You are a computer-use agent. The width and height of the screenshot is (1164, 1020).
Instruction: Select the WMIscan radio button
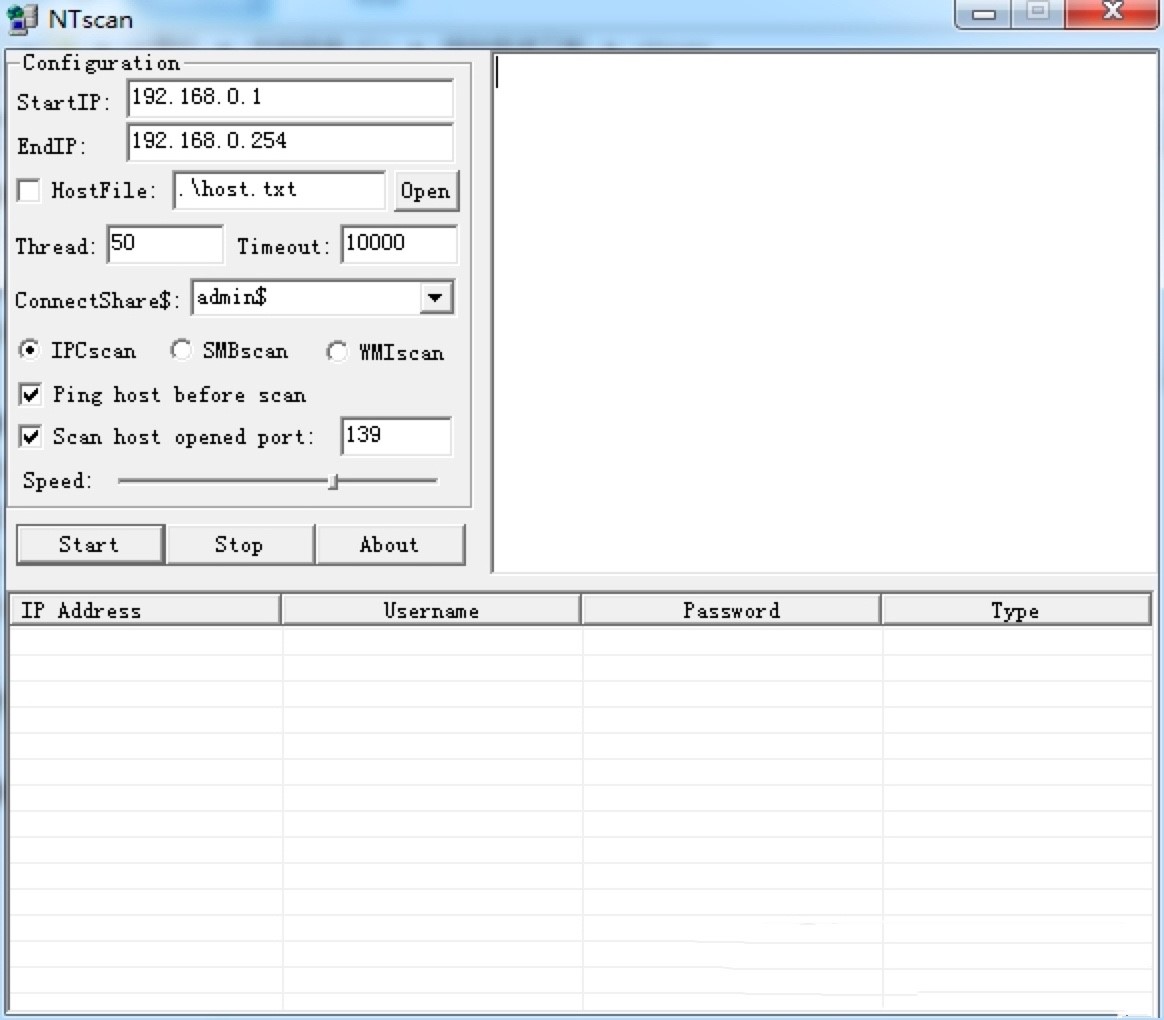pos(337,351)
